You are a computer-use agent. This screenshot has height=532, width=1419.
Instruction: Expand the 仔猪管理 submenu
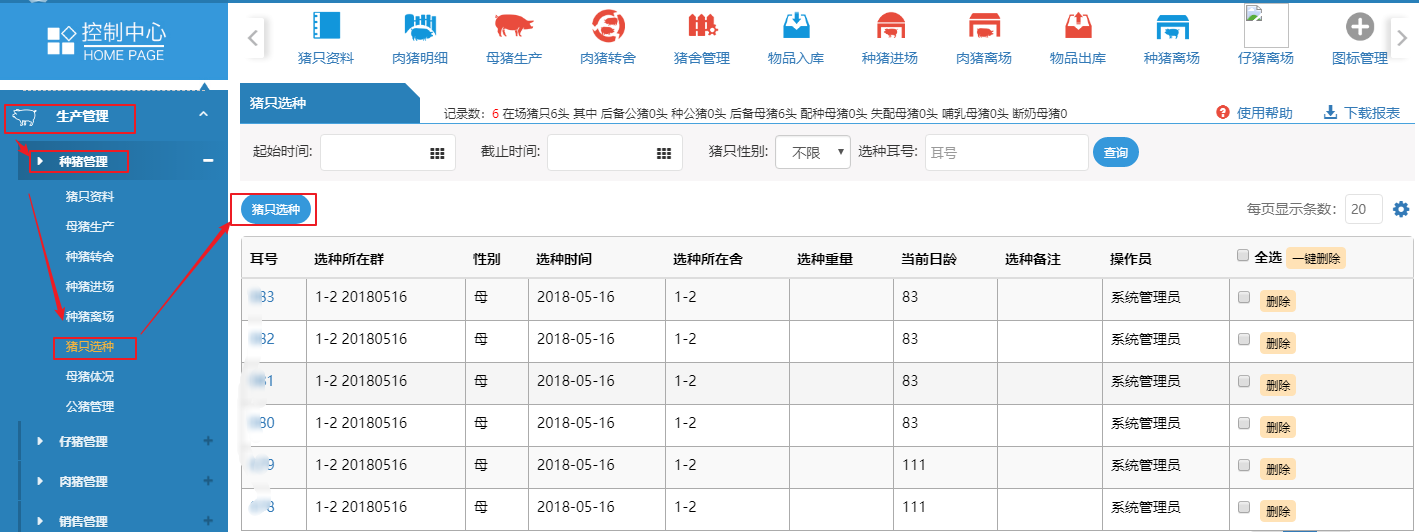coord(208,441)
